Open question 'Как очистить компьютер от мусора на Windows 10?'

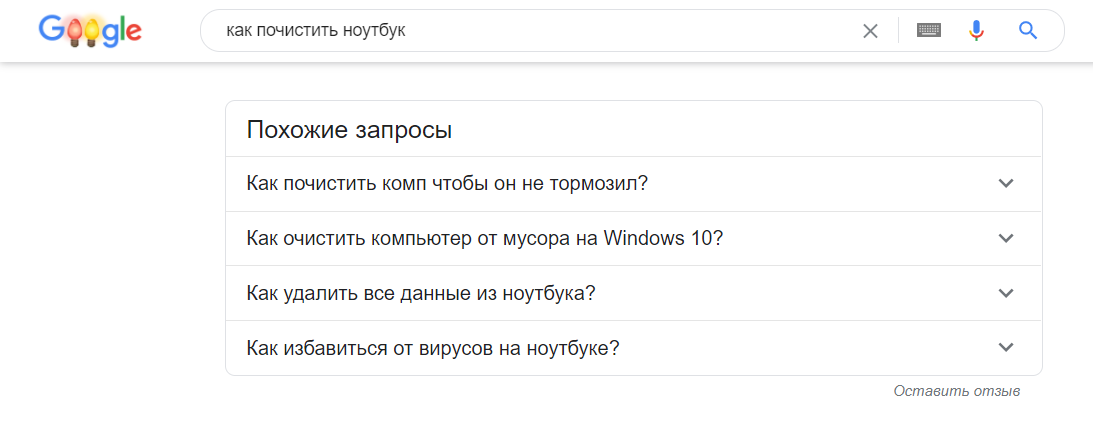coord(484,239)
